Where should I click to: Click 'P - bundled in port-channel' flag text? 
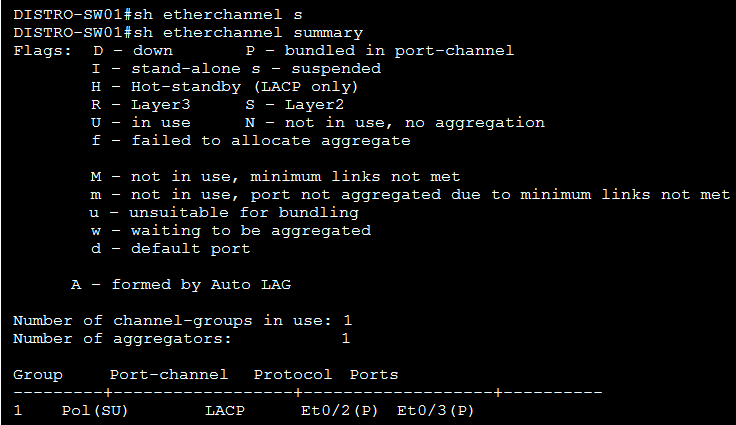(x=379, y=51)
